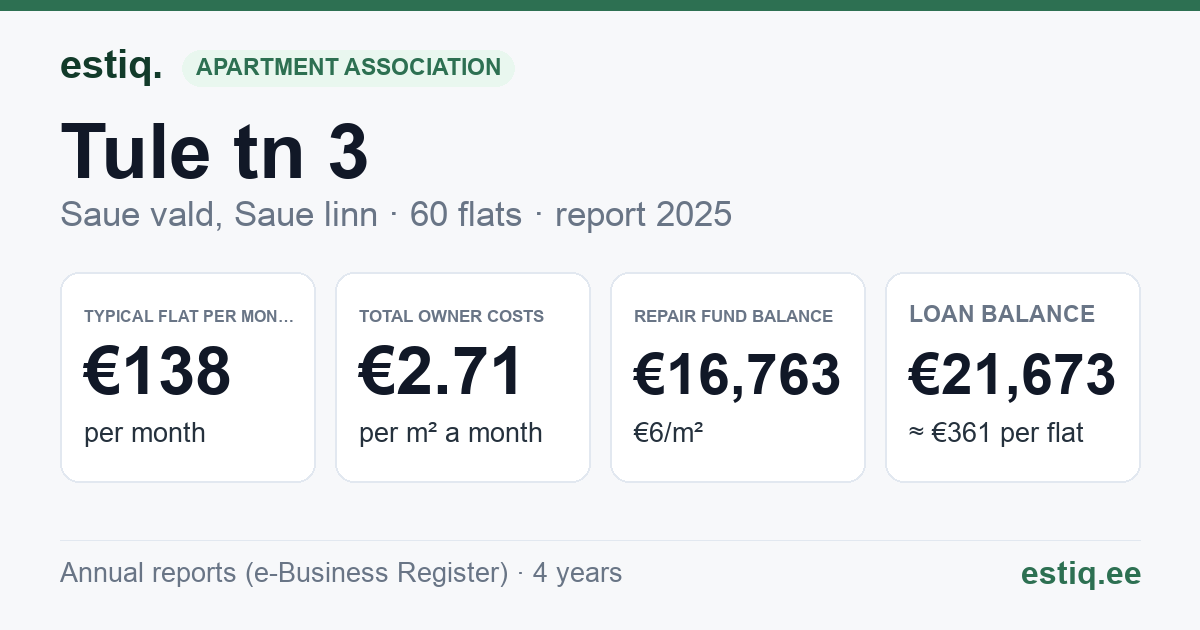
Task: Click the Tule tn 3 heading
Action: [215, 151]
